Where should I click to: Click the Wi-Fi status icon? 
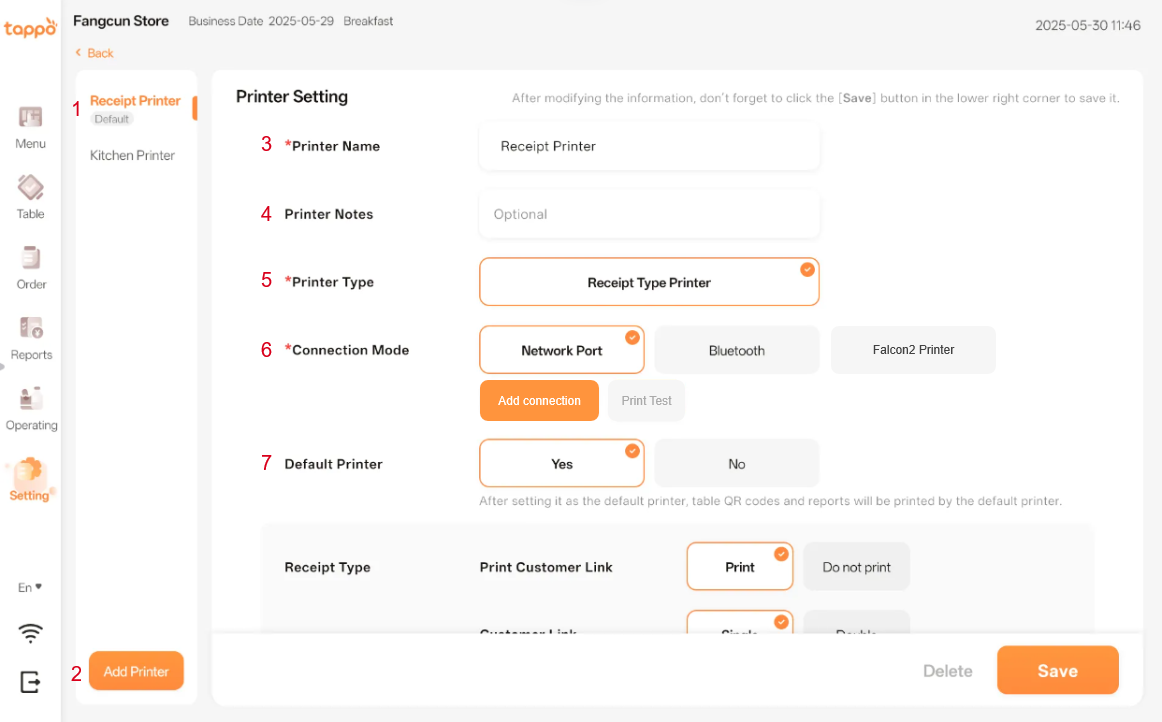pos(31,632)
